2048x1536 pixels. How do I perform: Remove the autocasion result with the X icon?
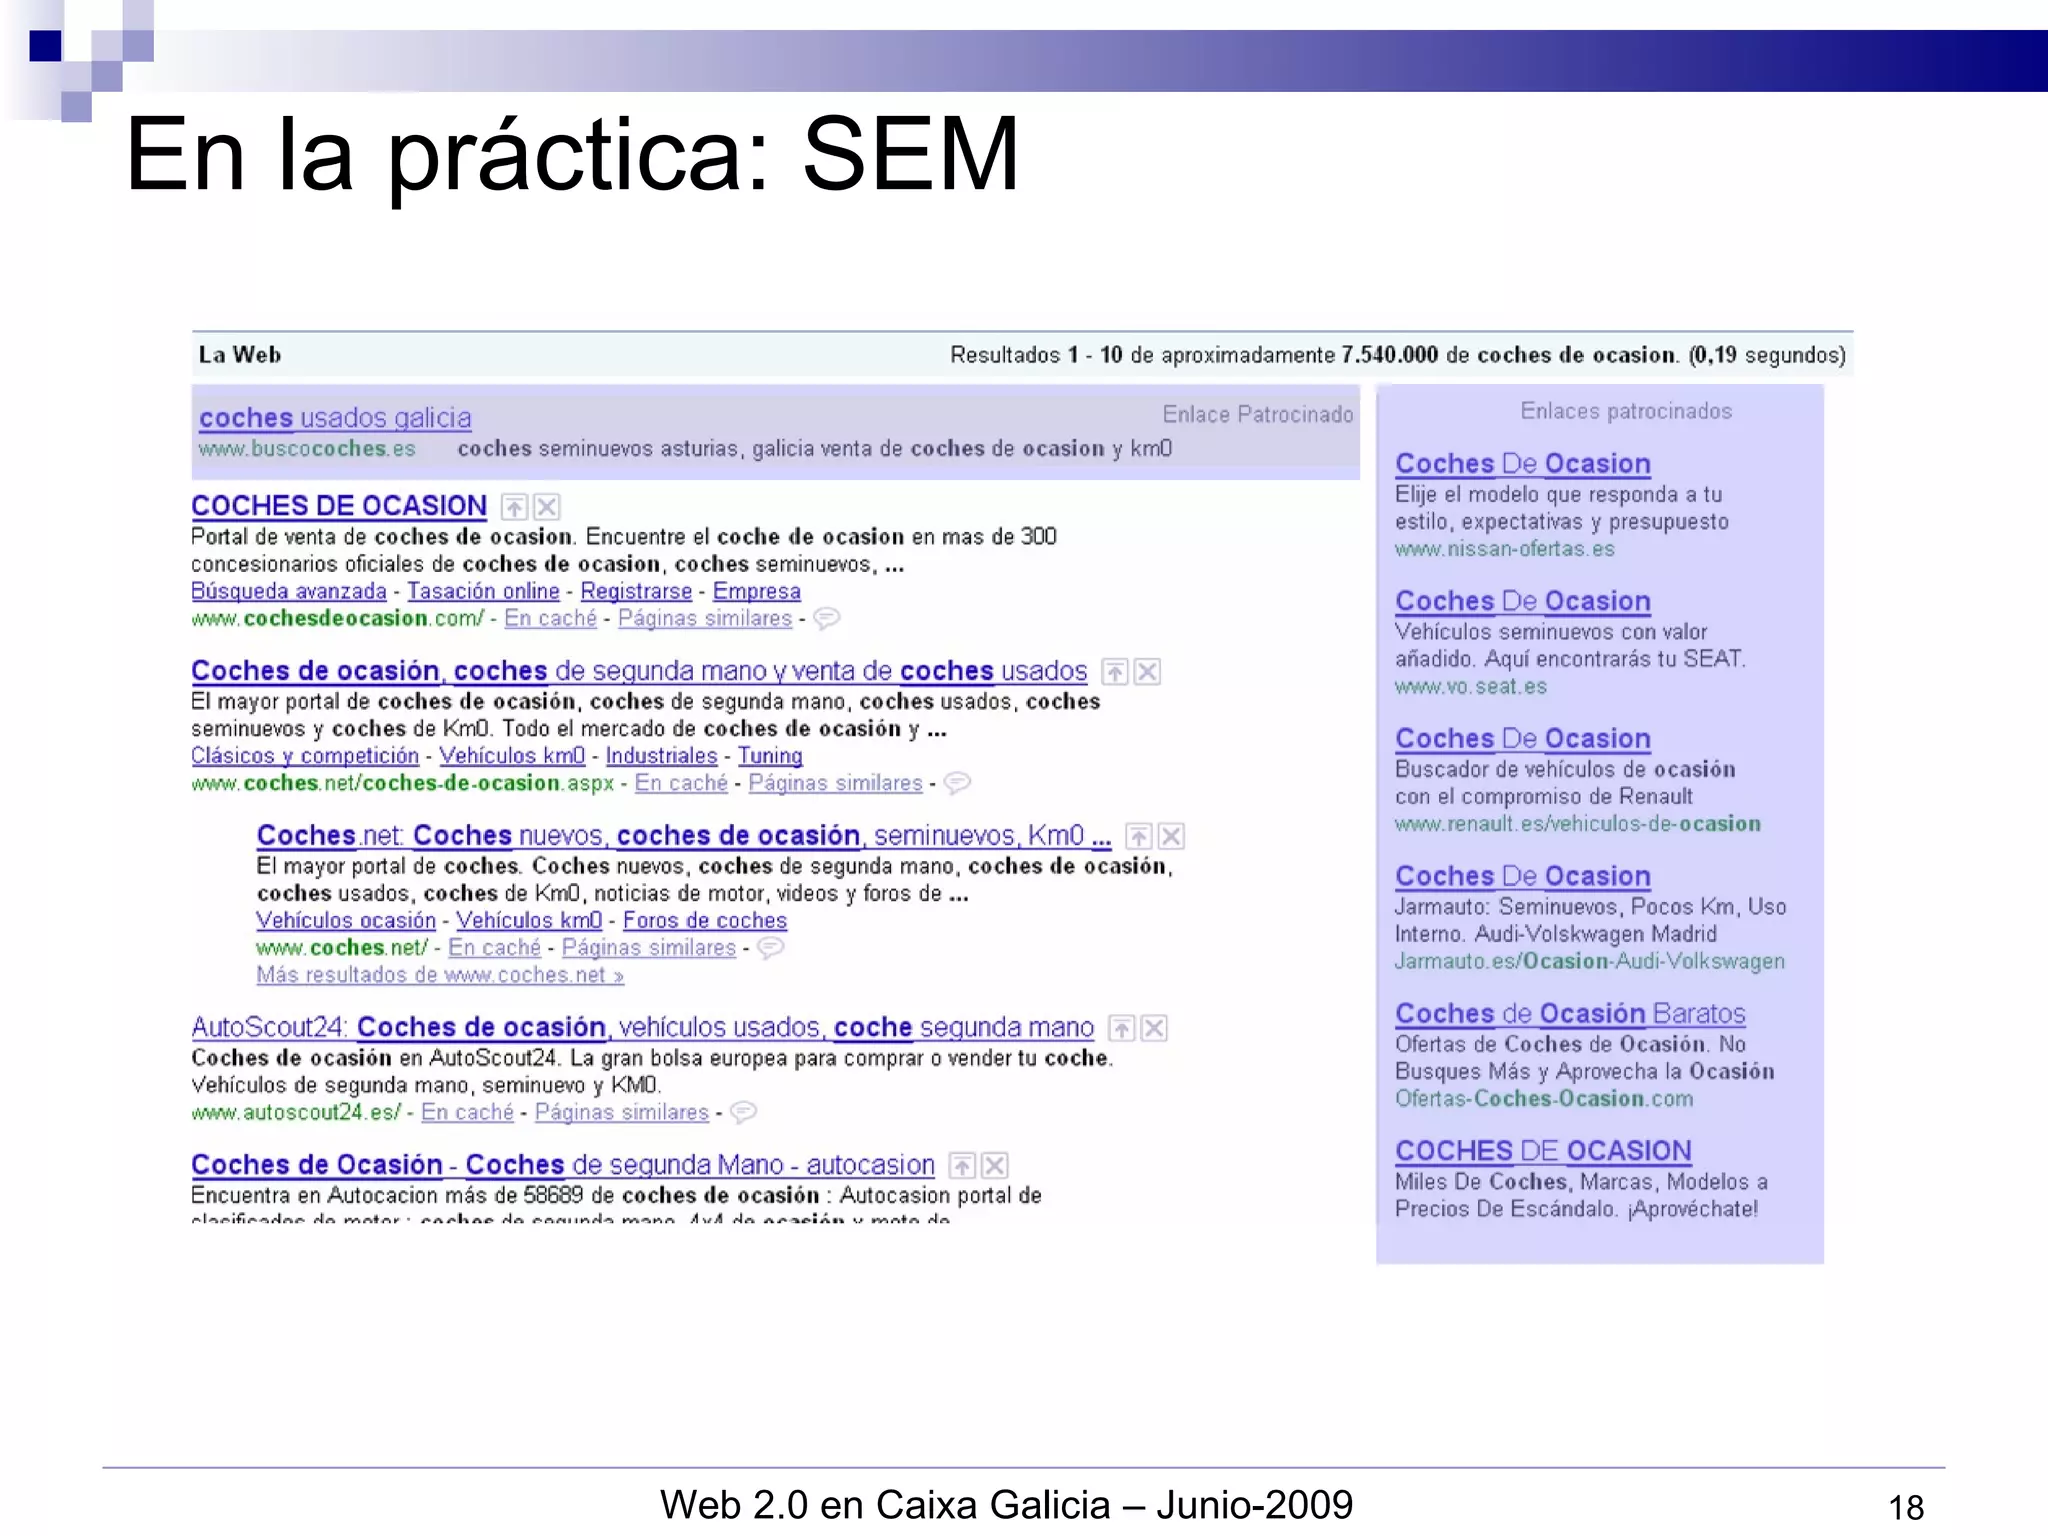(x=995, y=1166)
